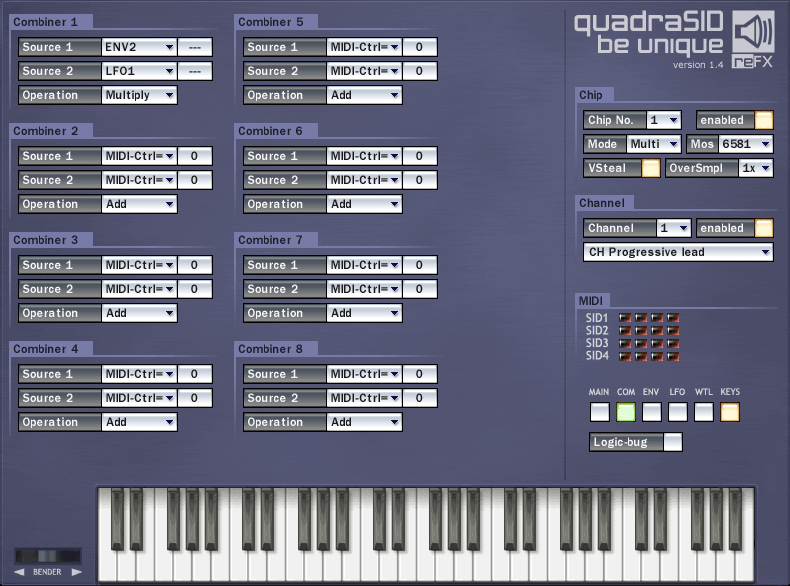The image size is (790, 586).
Task: Click the reFX logo
Action: (753, 62)
